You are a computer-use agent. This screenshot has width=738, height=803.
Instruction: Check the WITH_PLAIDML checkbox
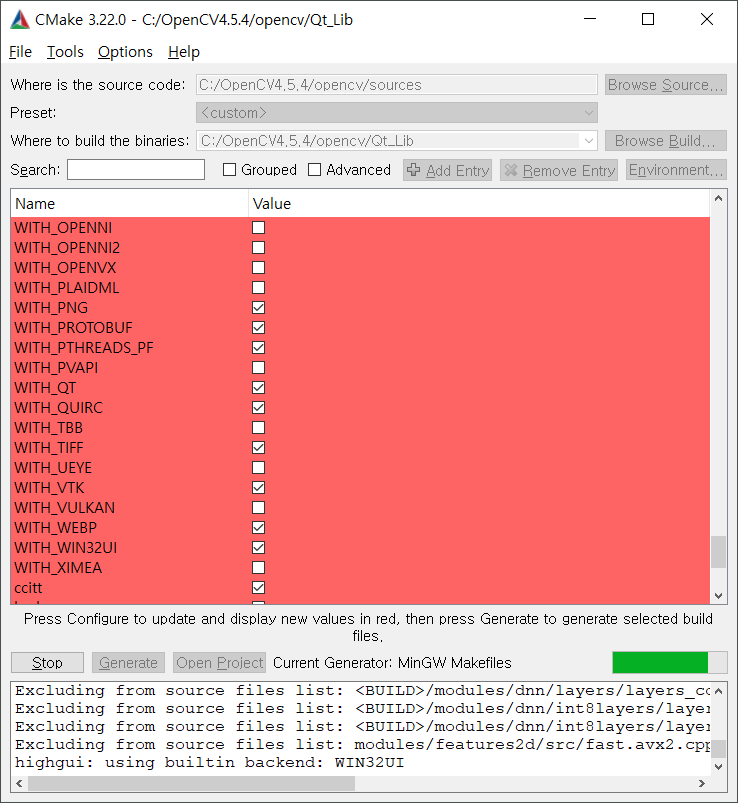(x=259, y=287)
